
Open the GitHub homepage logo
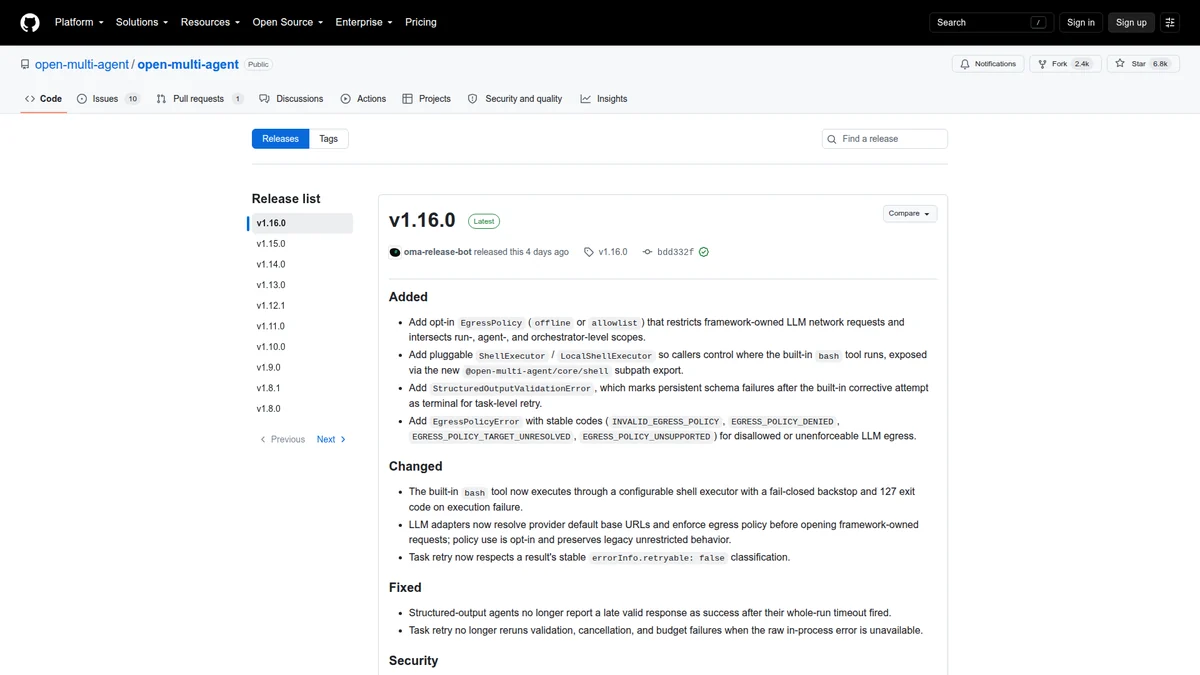click(30, 22)
